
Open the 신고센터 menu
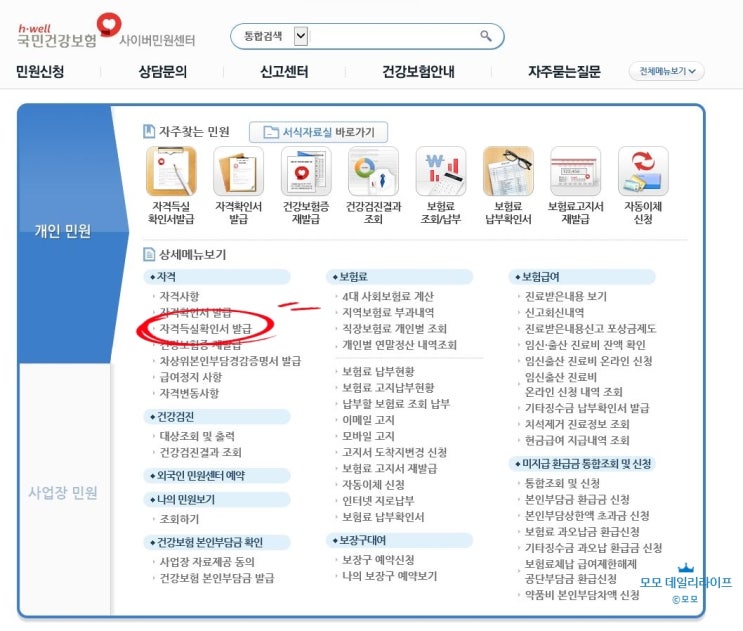(x=284, y=72)
